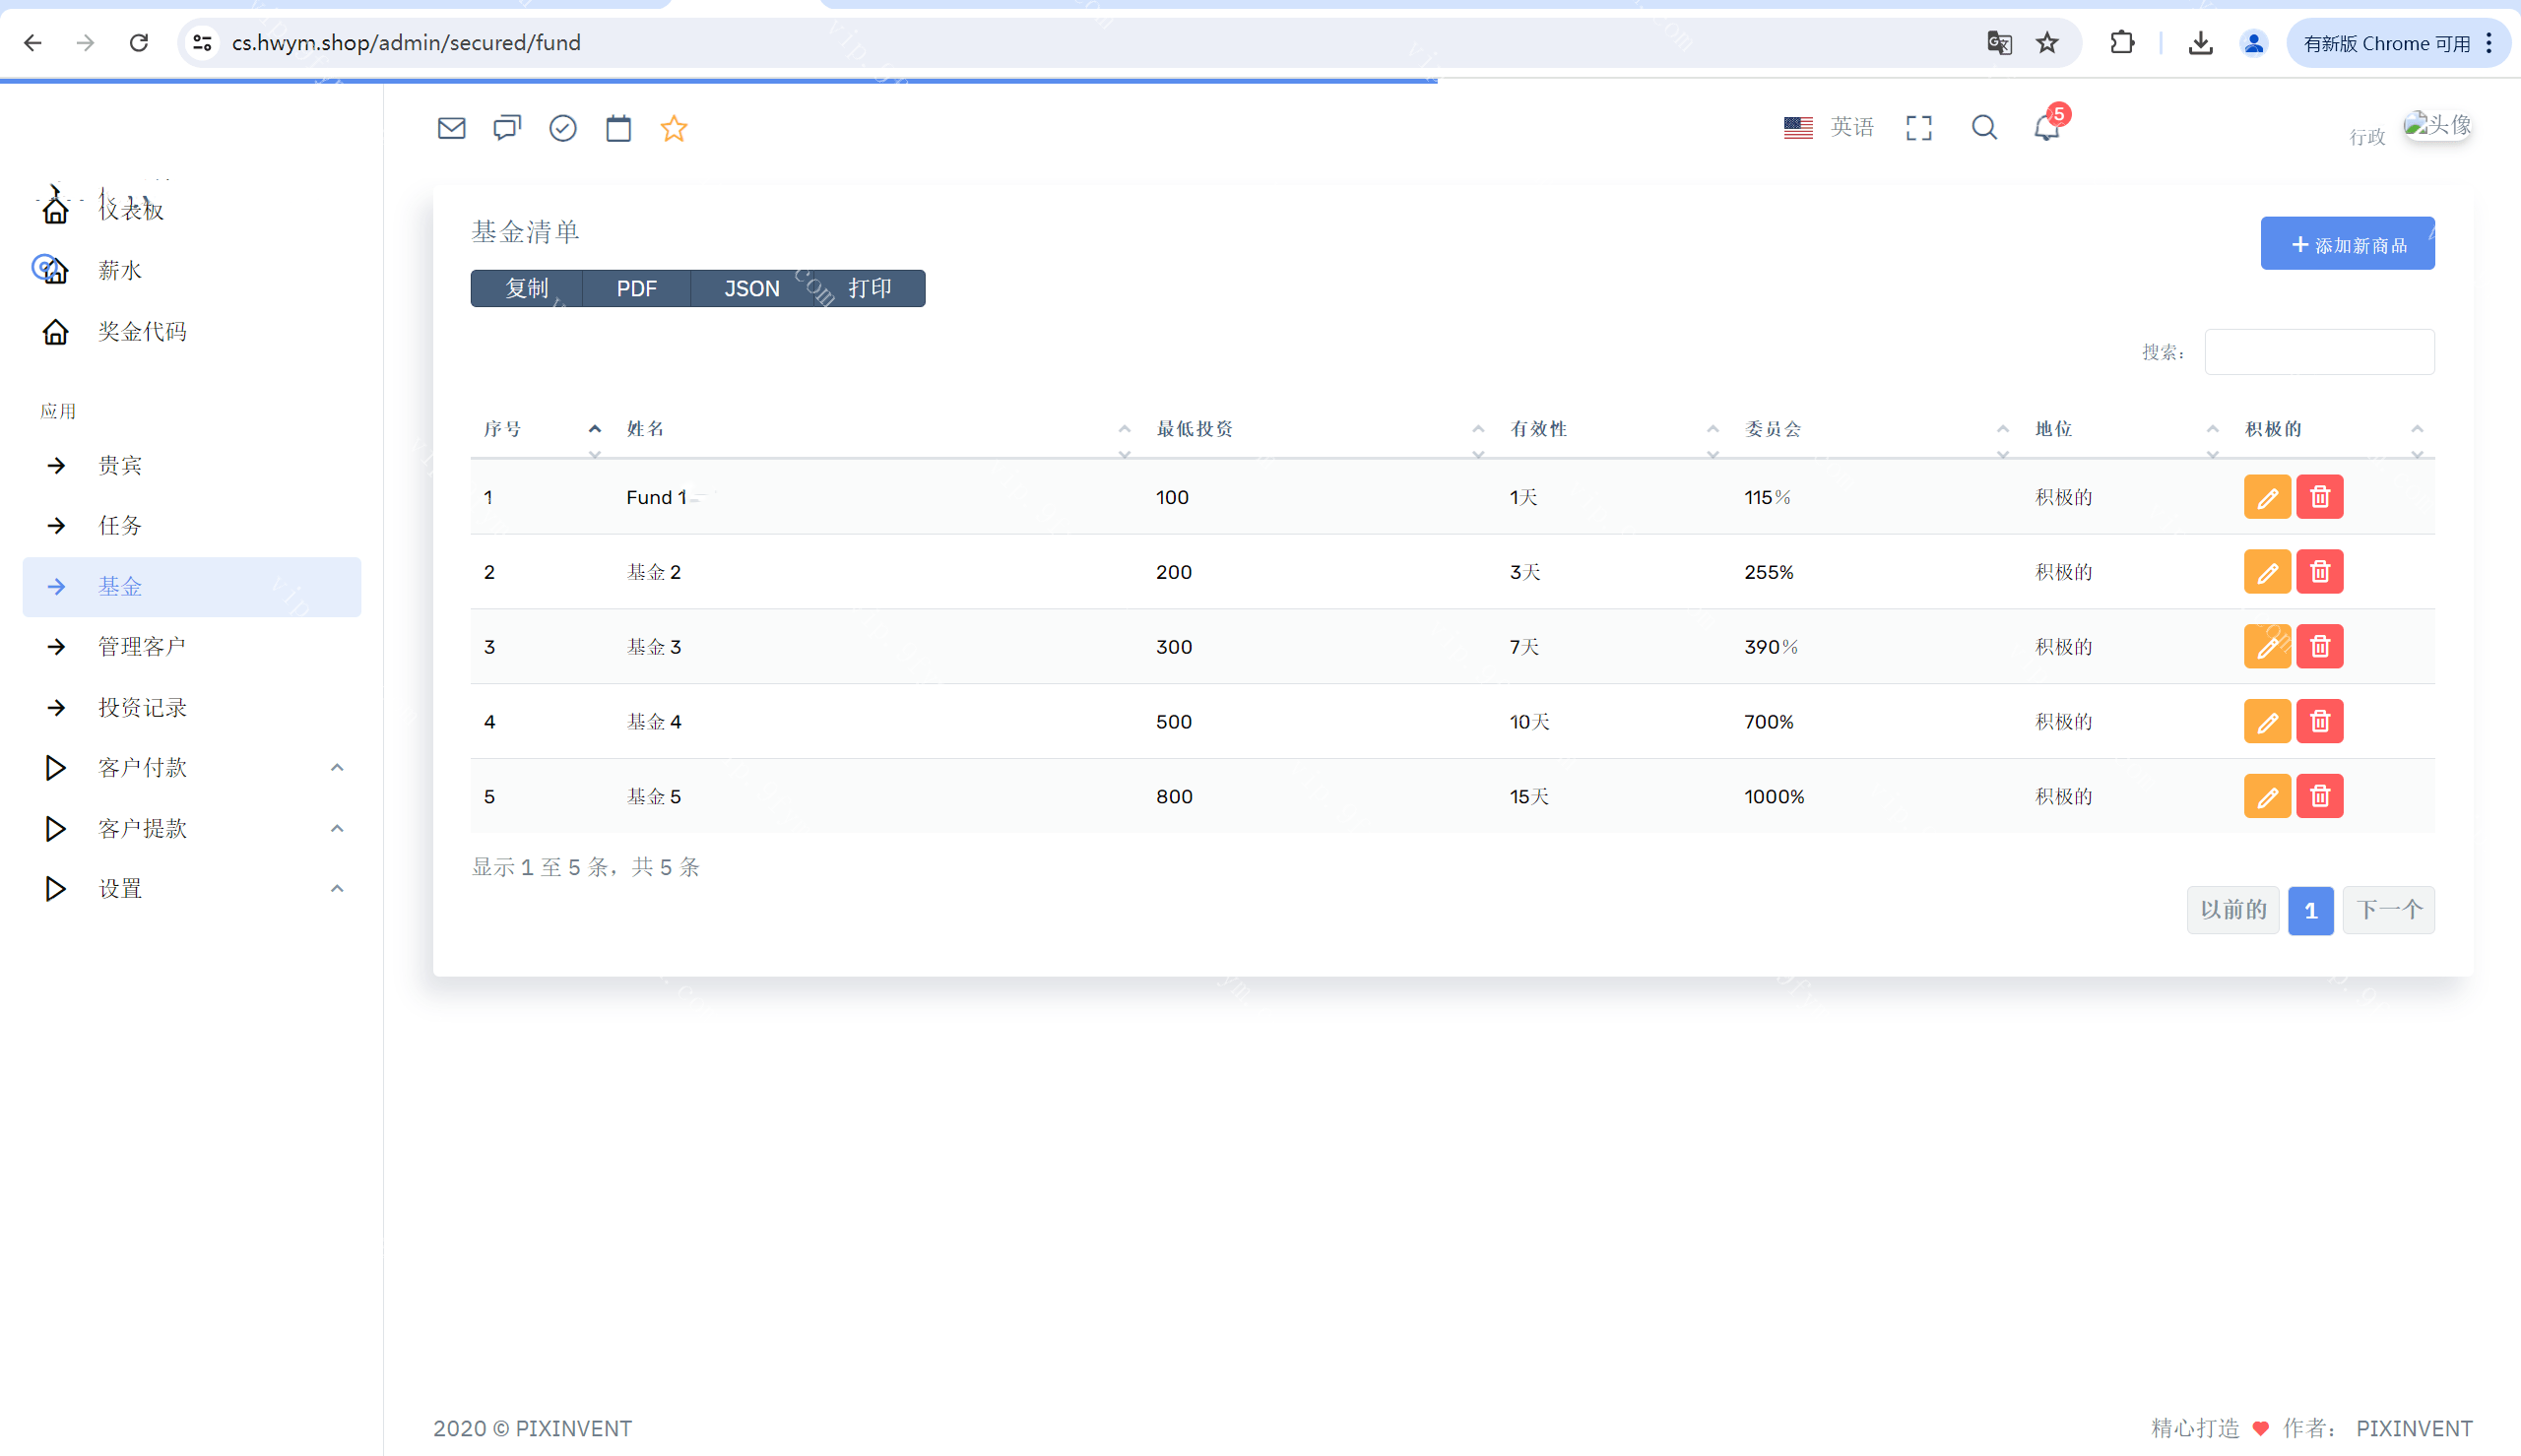This screenshot has width=2521, height=1456.
Task: Click the 添加新商品 button
Action: pyautogui.click(x=2346, y=244)
